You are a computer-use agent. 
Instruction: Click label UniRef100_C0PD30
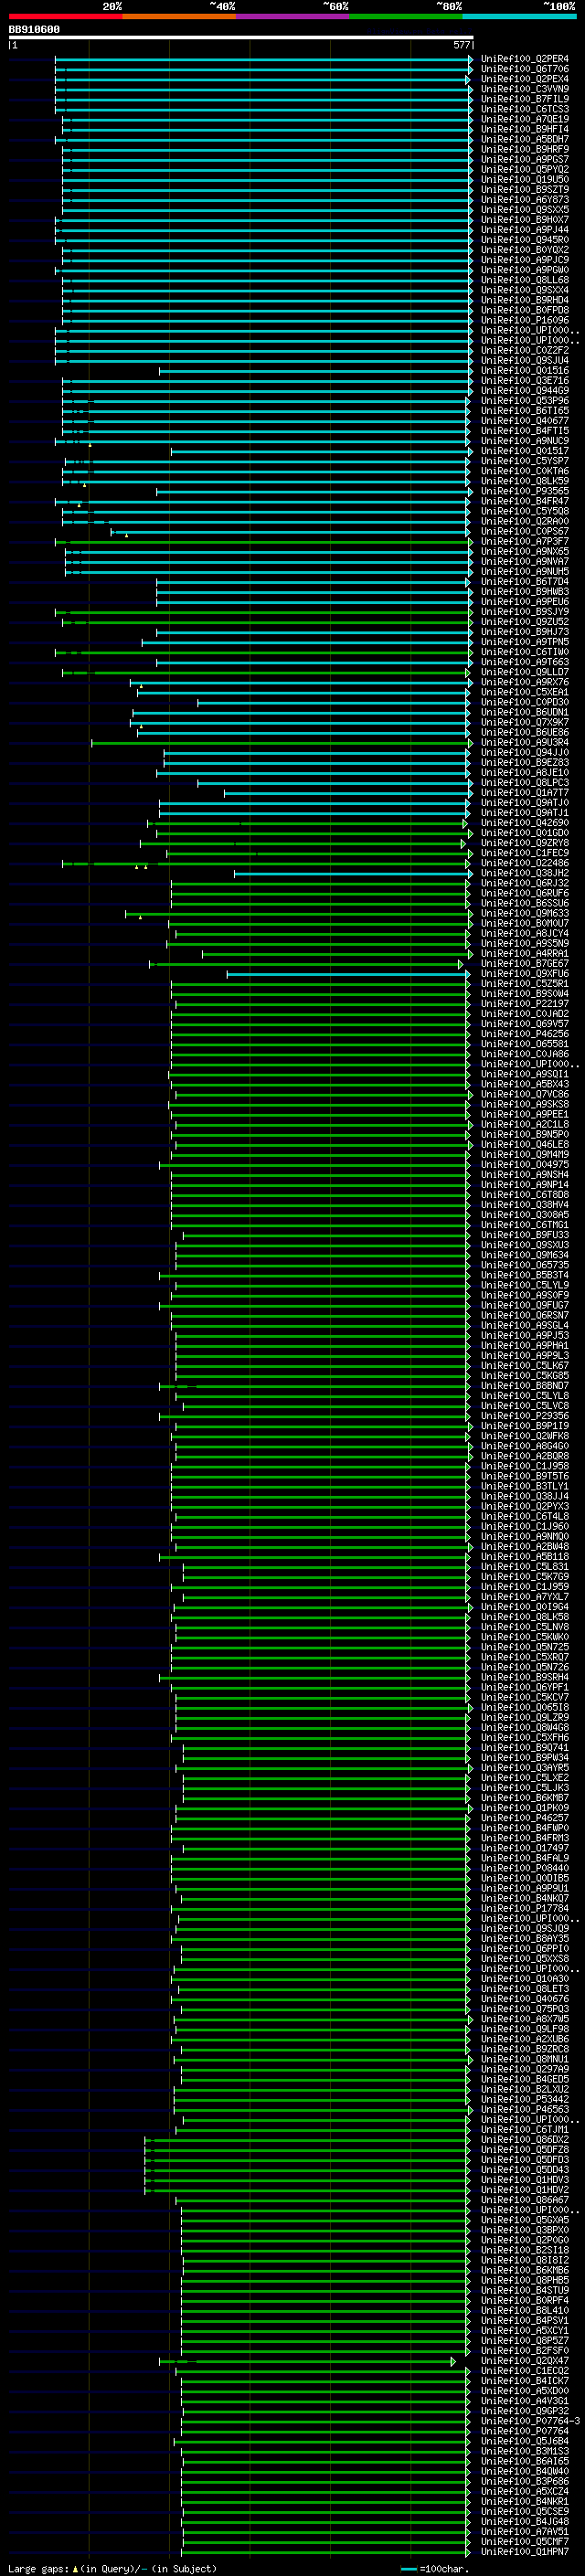tap(524, 703)
